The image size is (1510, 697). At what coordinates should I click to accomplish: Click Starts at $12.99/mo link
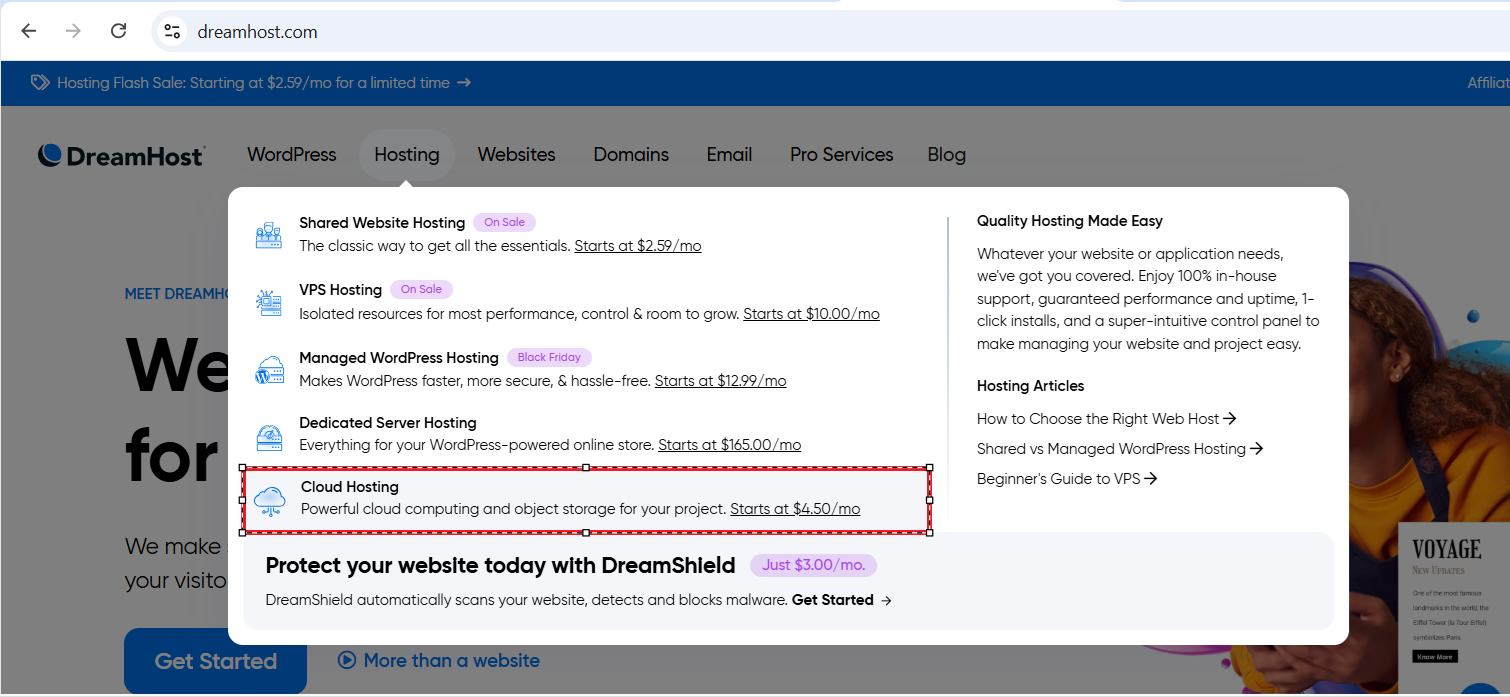(721, 381)
